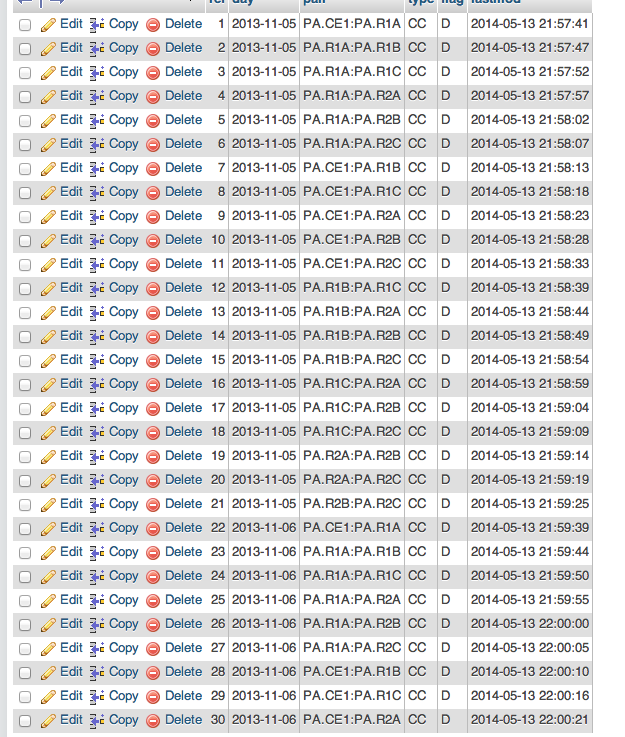625x737 pixels.
Task: Toggle the row 29 selection checkbox
Action: pos(25,696)
